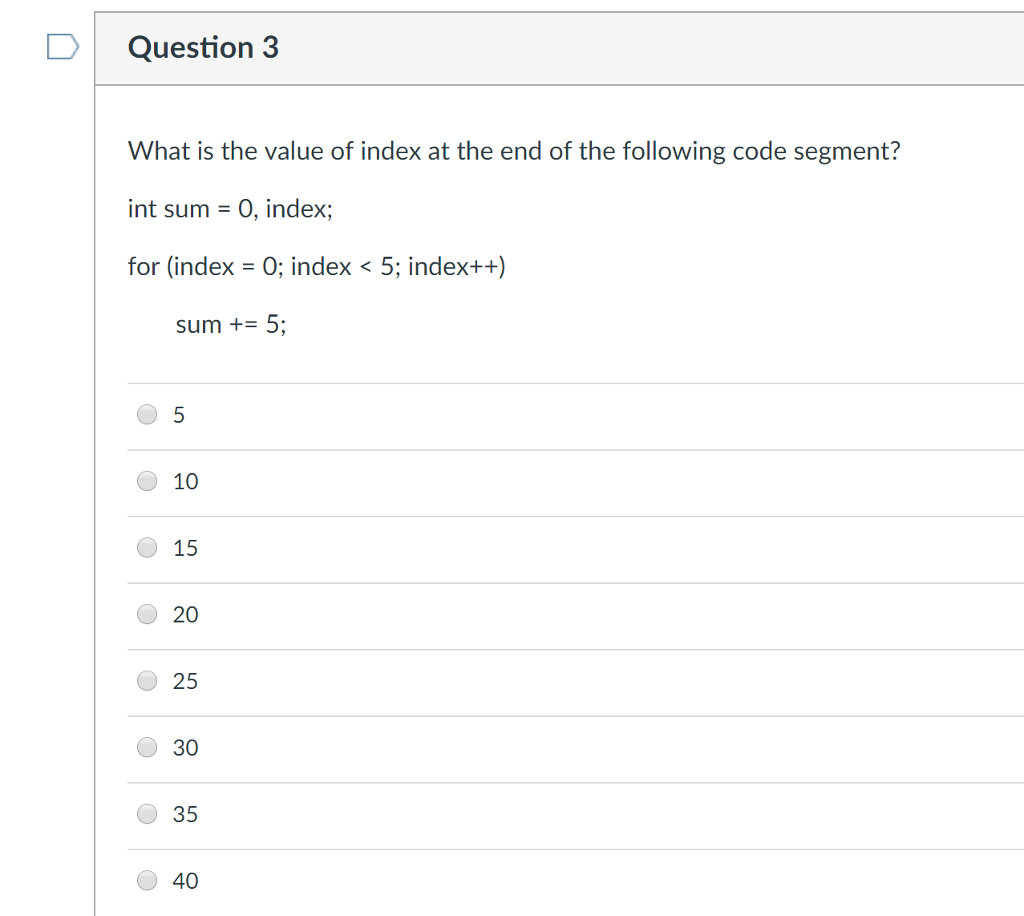Select the radio button for answer 15

146,547
